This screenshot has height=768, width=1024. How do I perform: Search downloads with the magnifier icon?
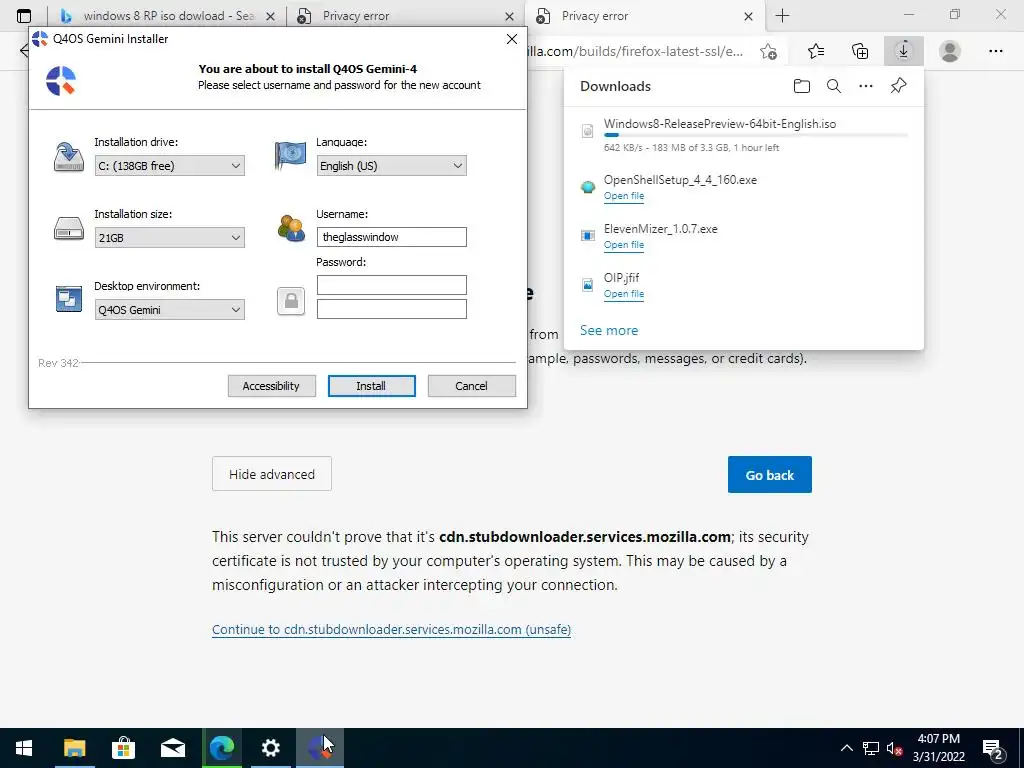tap(834, 86)
